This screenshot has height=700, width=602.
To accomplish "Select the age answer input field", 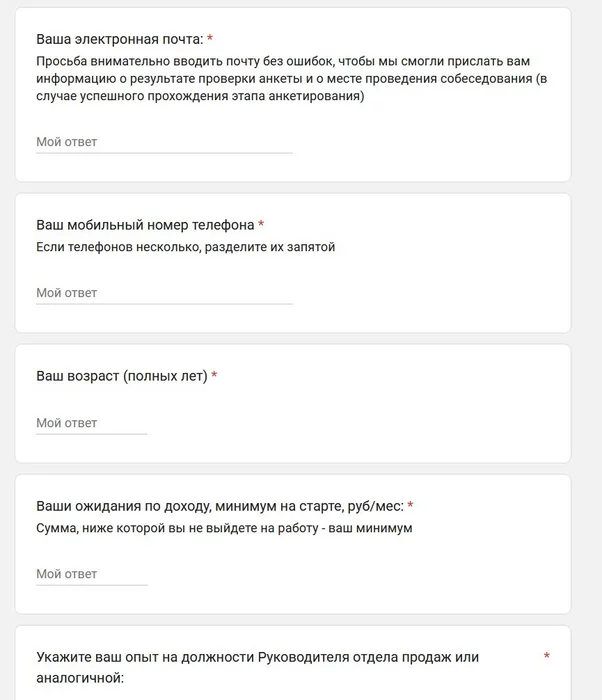I will [x=91, y=423].
